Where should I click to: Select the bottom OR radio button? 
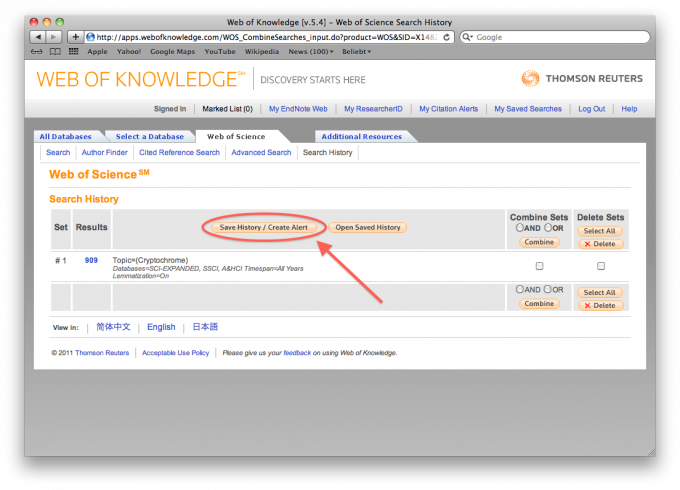[x=548, y=289]
